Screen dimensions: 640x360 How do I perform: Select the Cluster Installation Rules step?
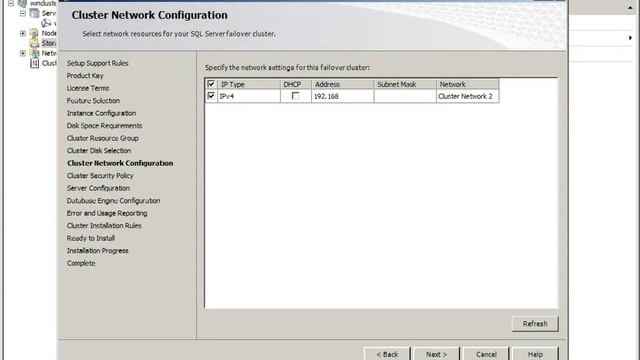(x=104, y=226)
